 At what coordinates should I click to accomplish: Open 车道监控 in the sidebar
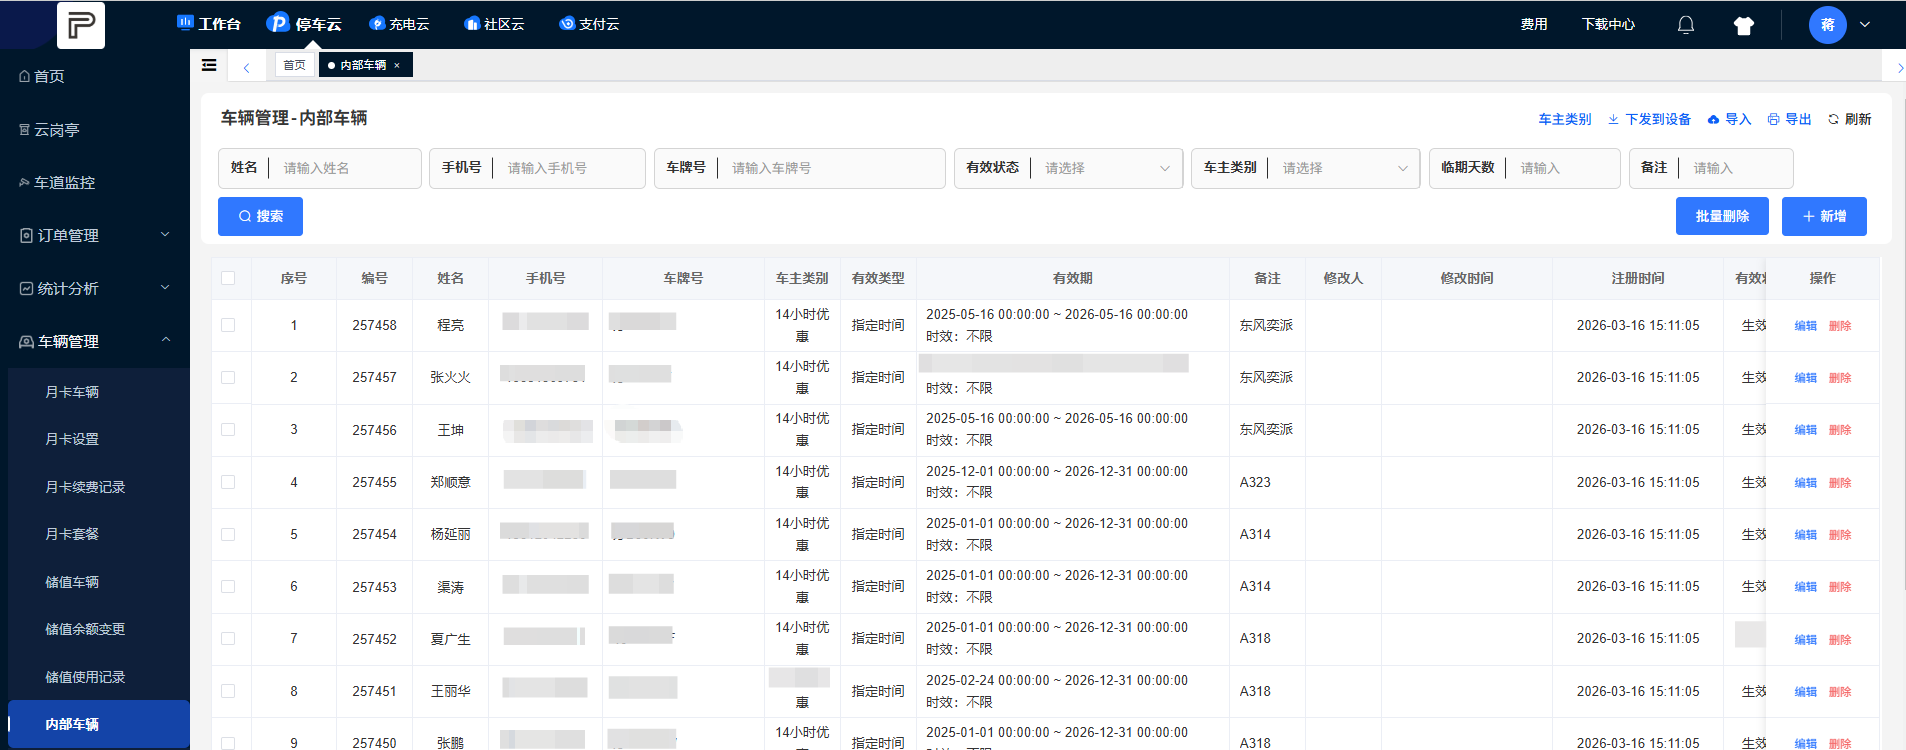(x=57, y=183)
